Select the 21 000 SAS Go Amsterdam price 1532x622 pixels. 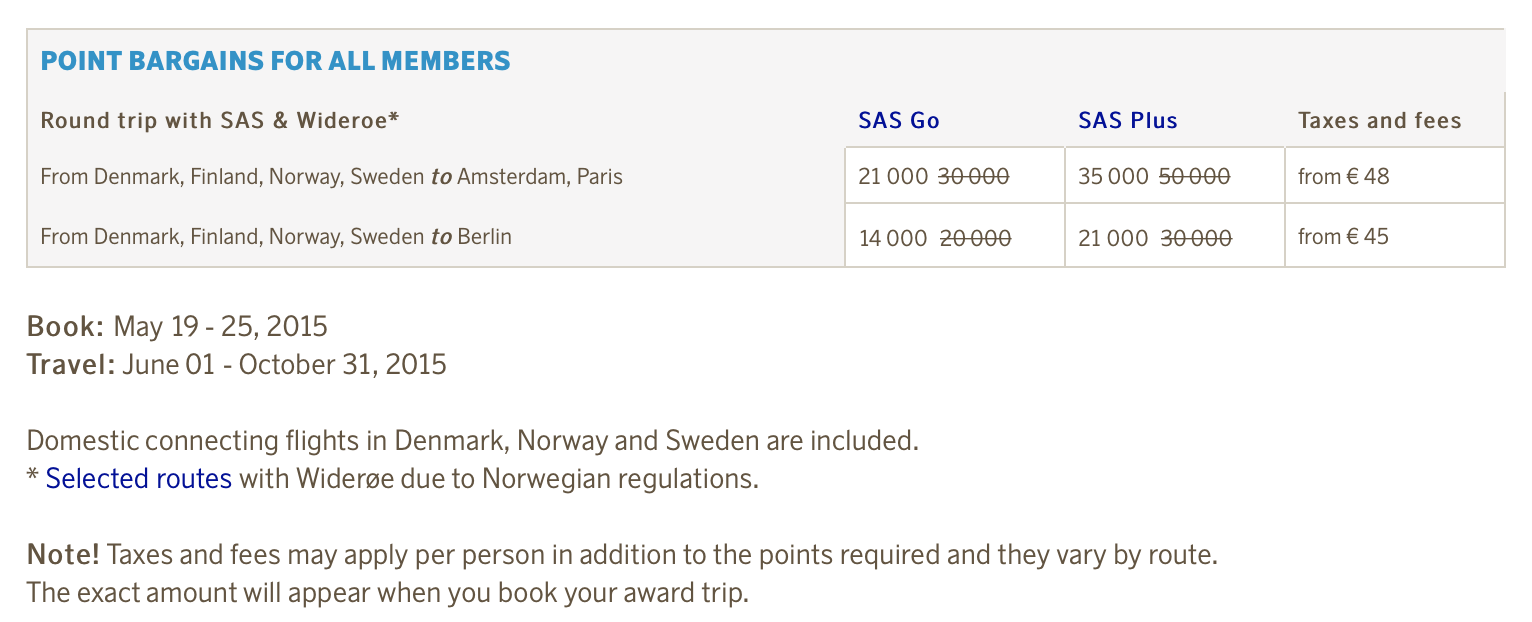pos(893,177)
